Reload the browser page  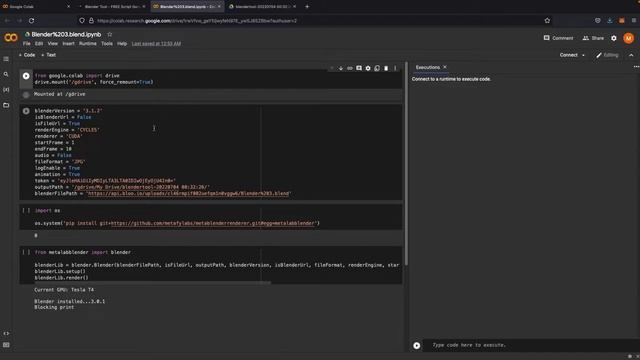(31, 20)
